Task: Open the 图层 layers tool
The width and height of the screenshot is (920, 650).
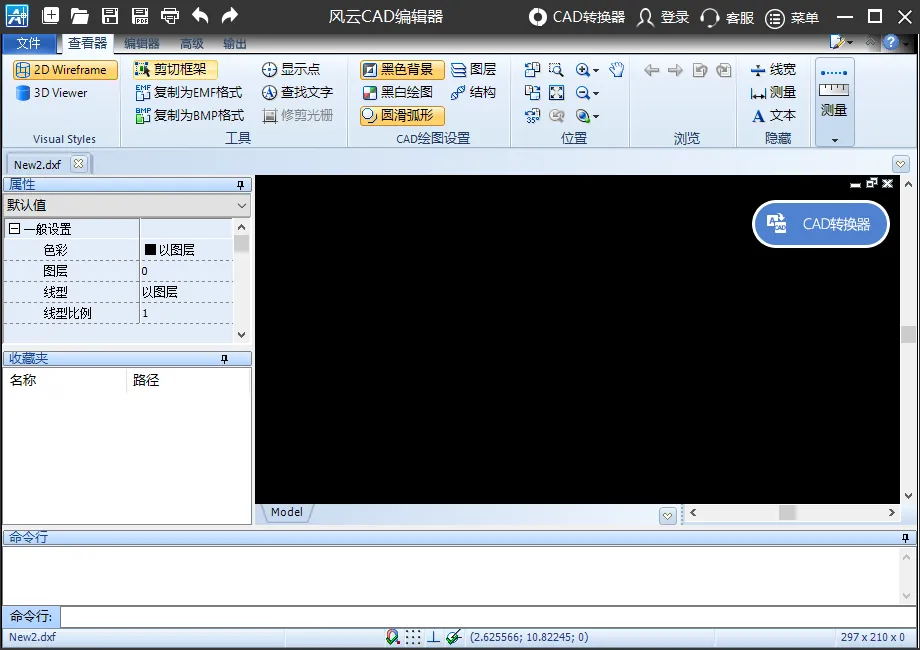Action: click(473, 70)
